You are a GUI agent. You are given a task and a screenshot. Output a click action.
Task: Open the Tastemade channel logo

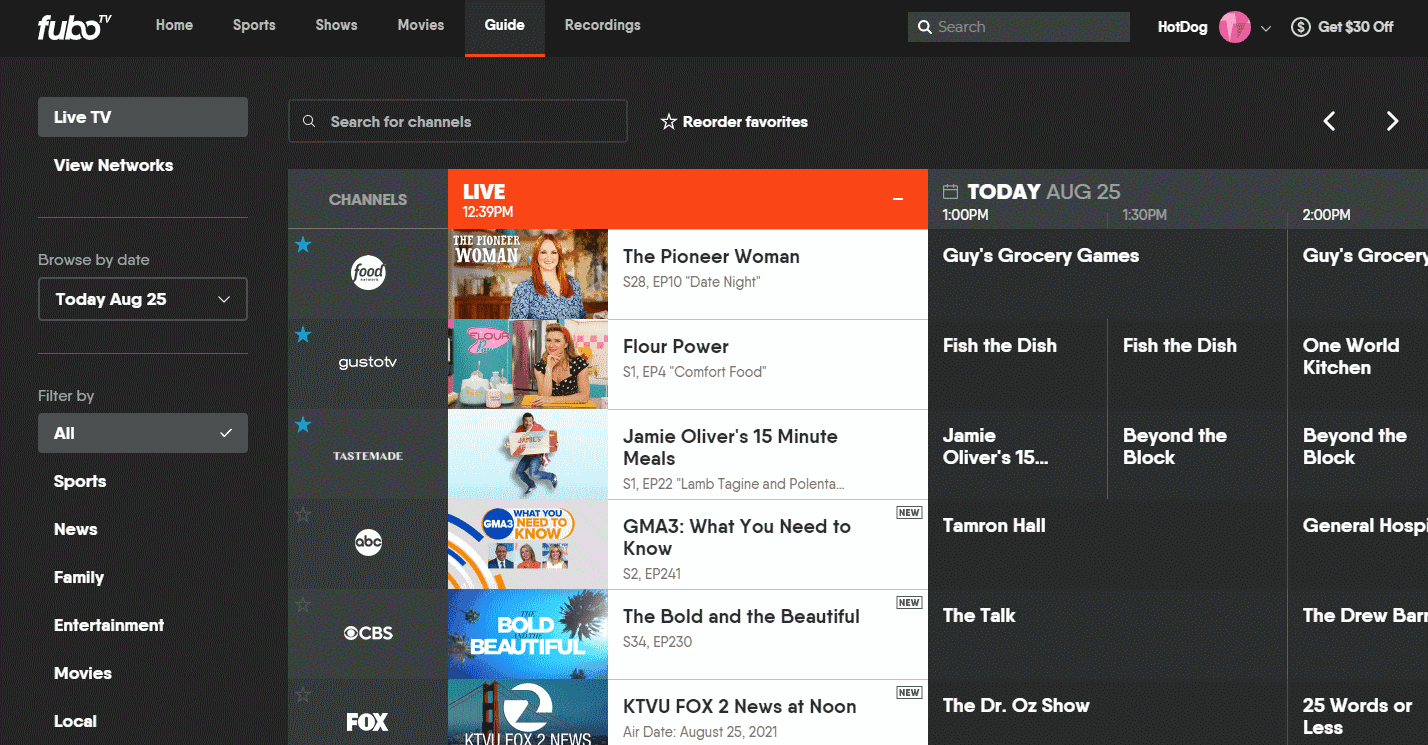[368, 455]
